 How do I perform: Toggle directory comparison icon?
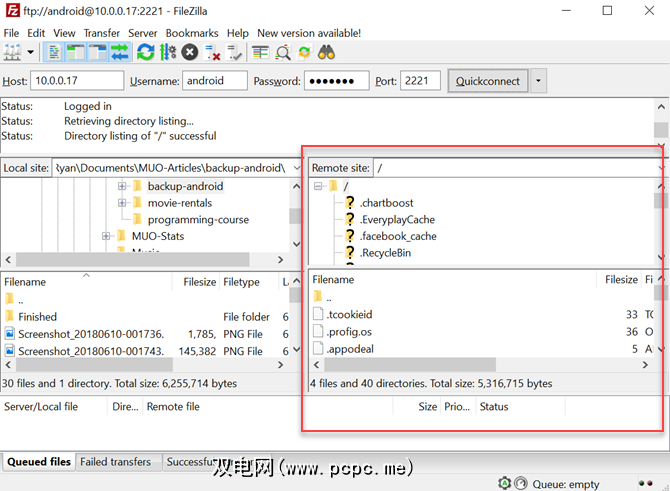[x=283, y=53]
